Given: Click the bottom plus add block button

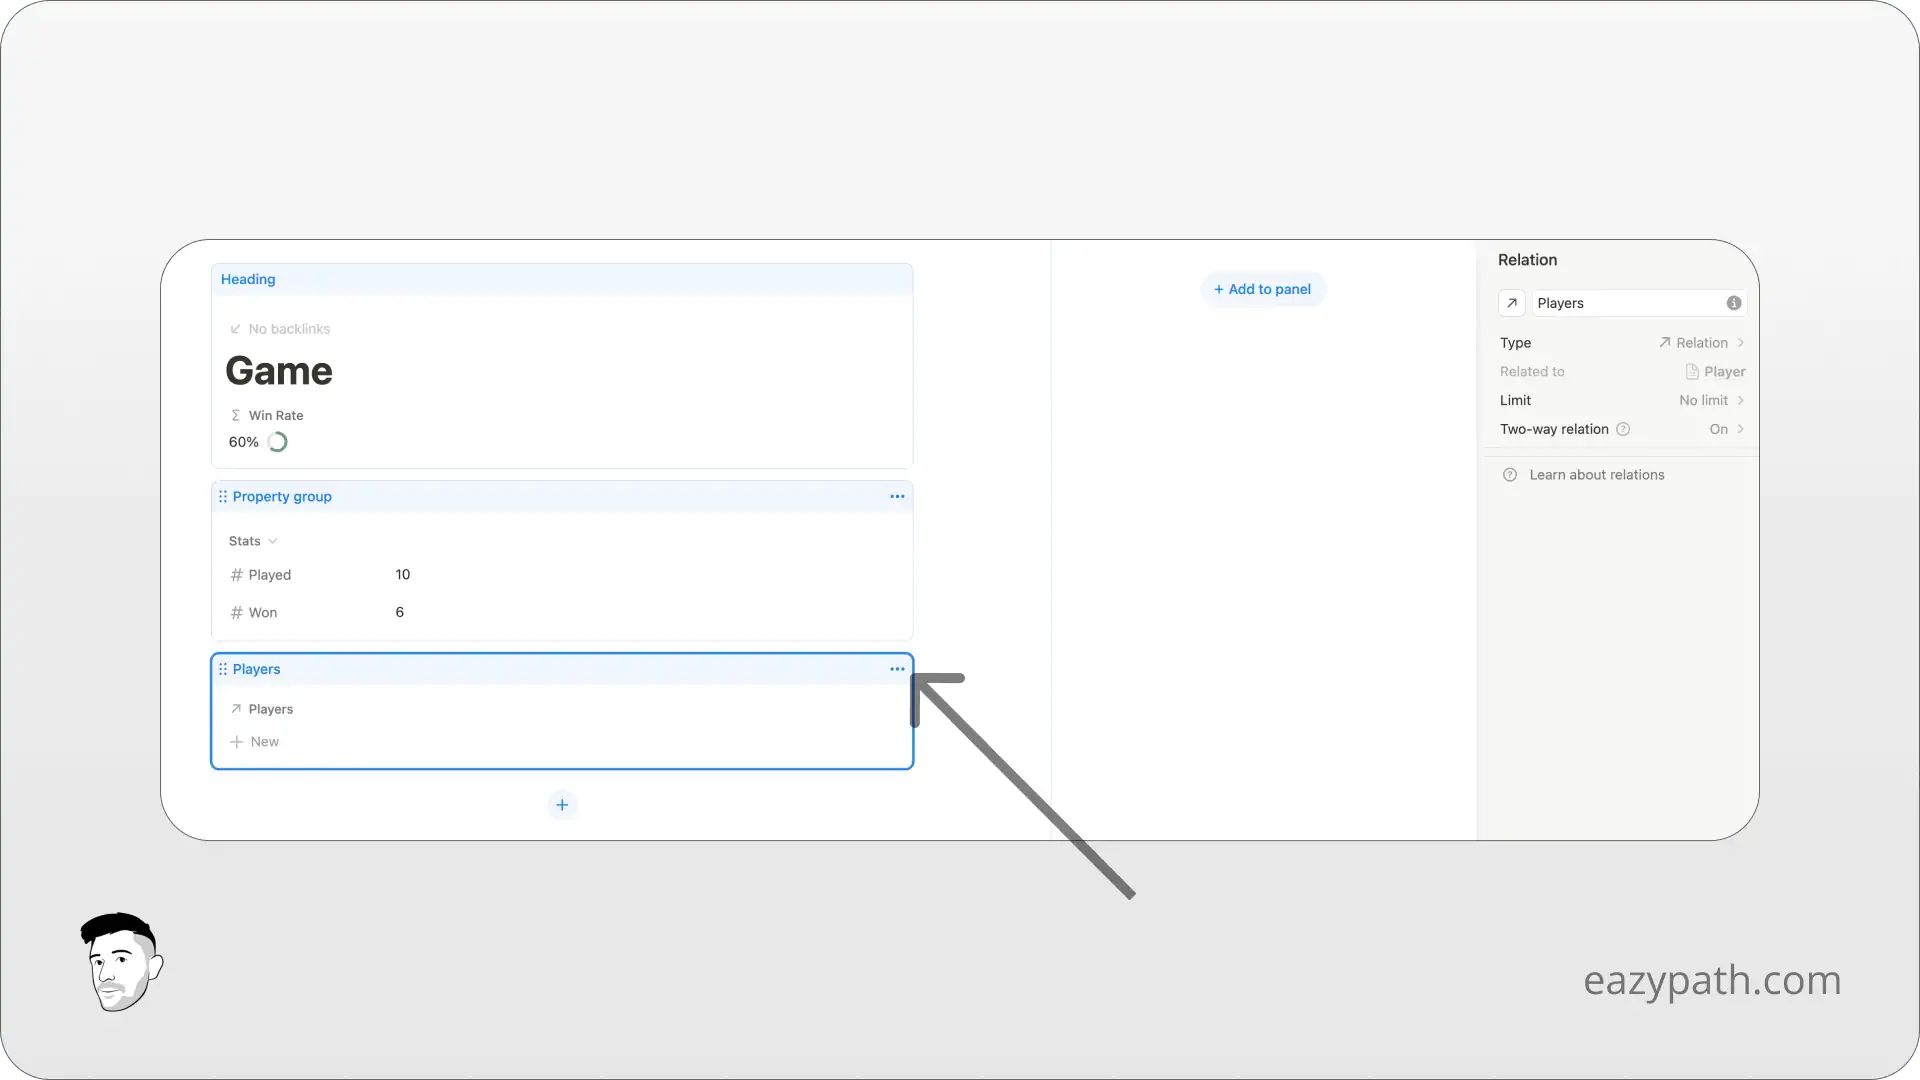Looking at the screenshot, I should pos(560,803).
